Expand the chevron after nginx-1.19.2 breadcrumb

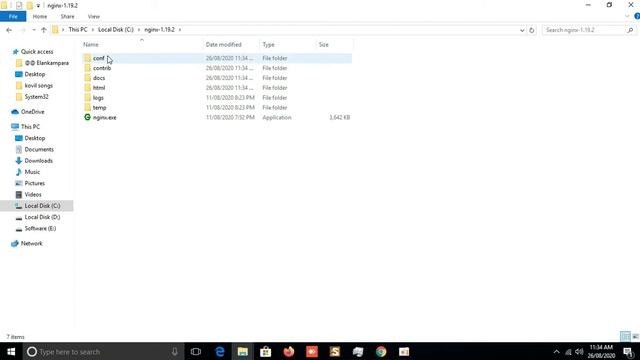point(180,30)
